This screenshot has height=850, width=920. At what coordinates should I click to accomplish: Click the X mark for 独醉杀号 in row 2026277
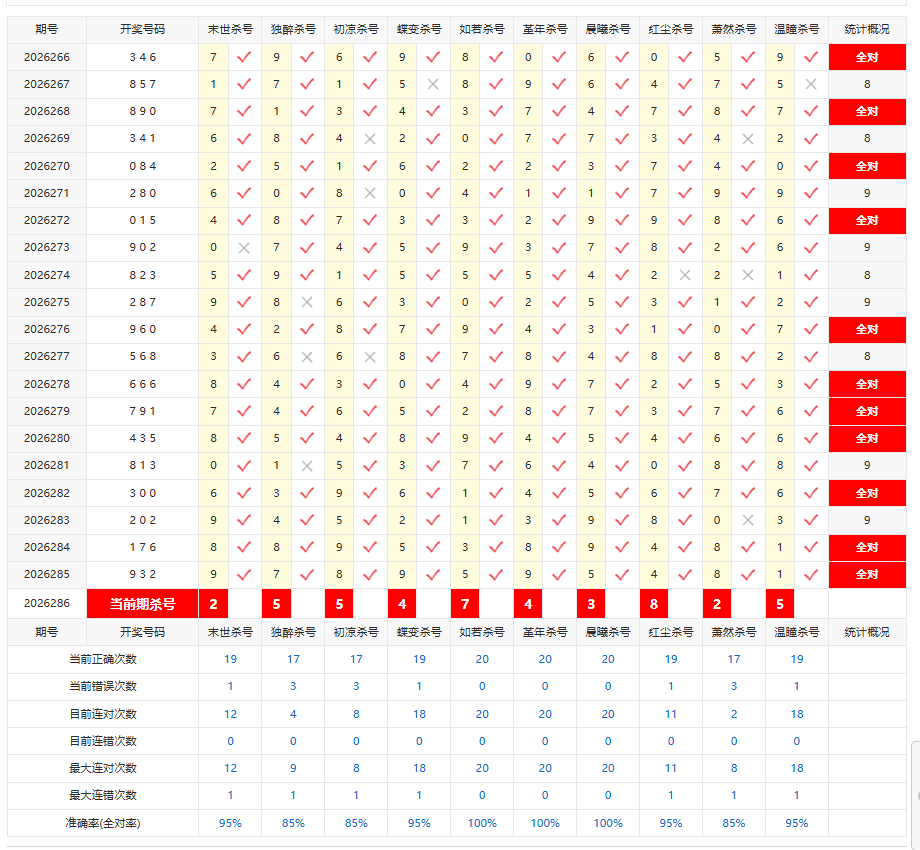tap(307, 357)
